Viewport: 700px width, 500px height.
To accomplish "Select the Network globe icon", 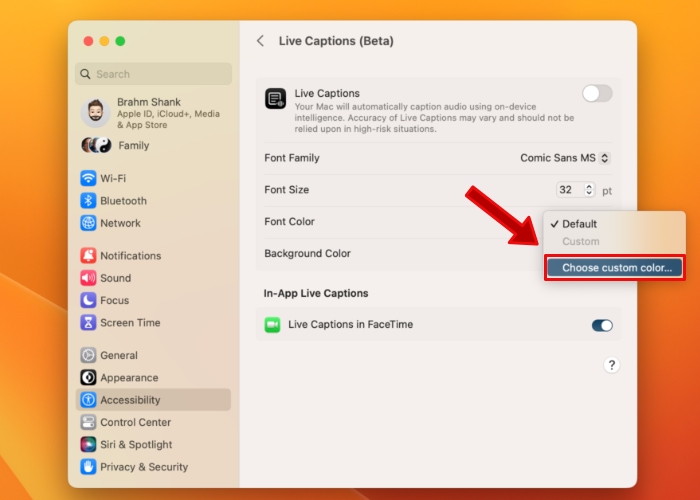I will (89, 223).
